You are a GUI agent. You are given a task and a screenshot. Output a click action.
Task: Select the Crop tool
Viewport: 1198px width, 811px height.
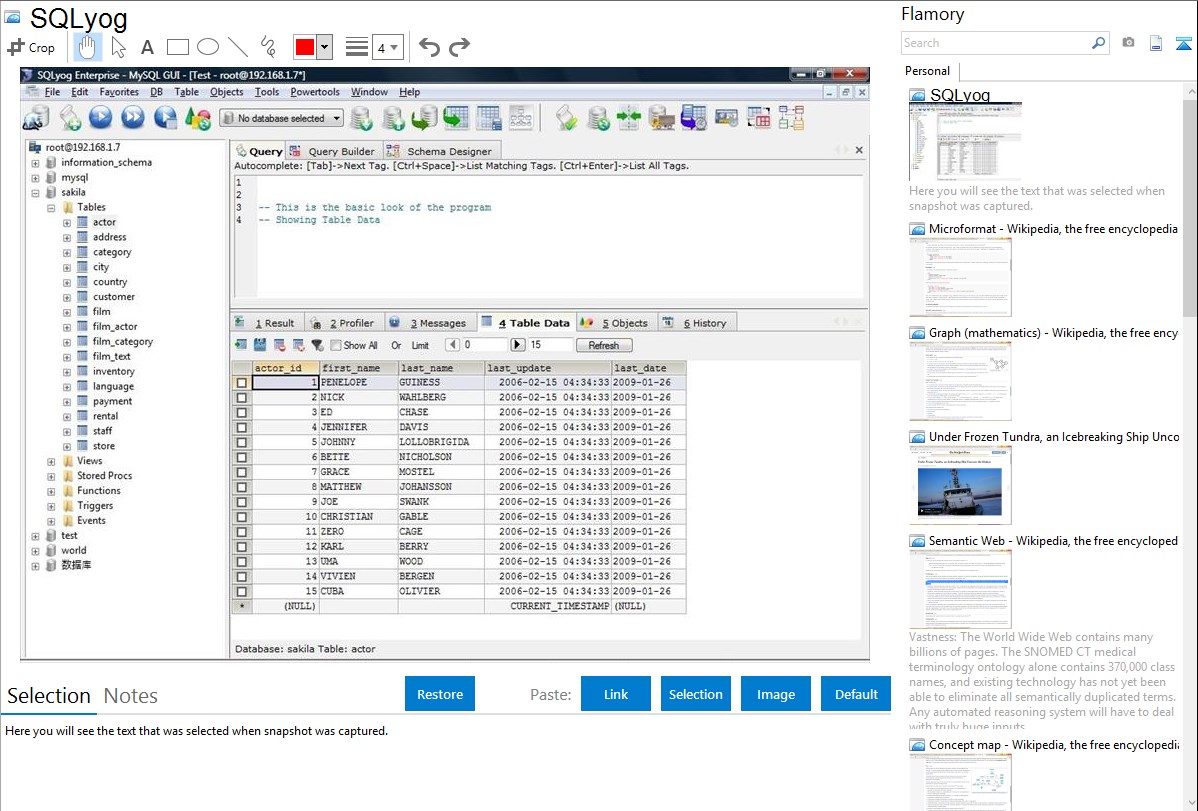pyautogui.click(x=31, y=47)
